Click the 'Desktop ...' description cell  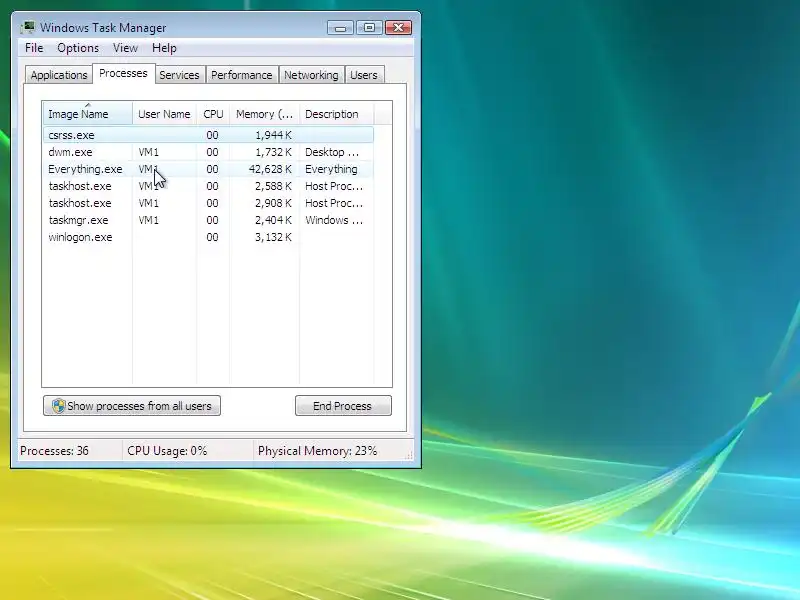coord(332,152)
